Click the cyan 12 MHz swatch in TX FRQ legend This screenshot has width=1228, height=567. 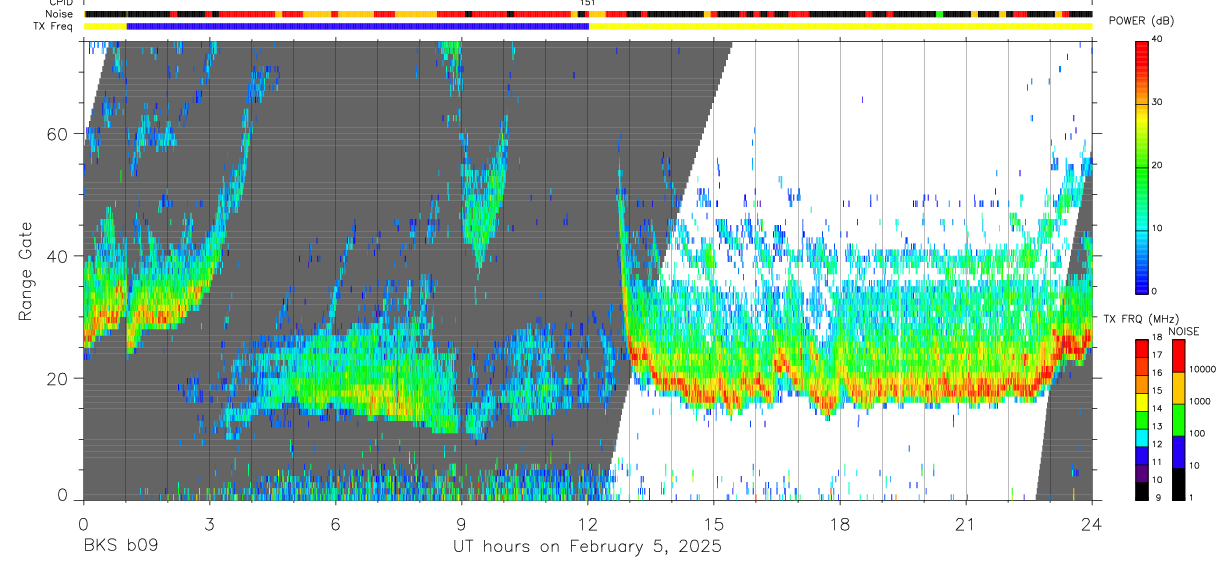pyautogui.click(x=1141, y=437)
